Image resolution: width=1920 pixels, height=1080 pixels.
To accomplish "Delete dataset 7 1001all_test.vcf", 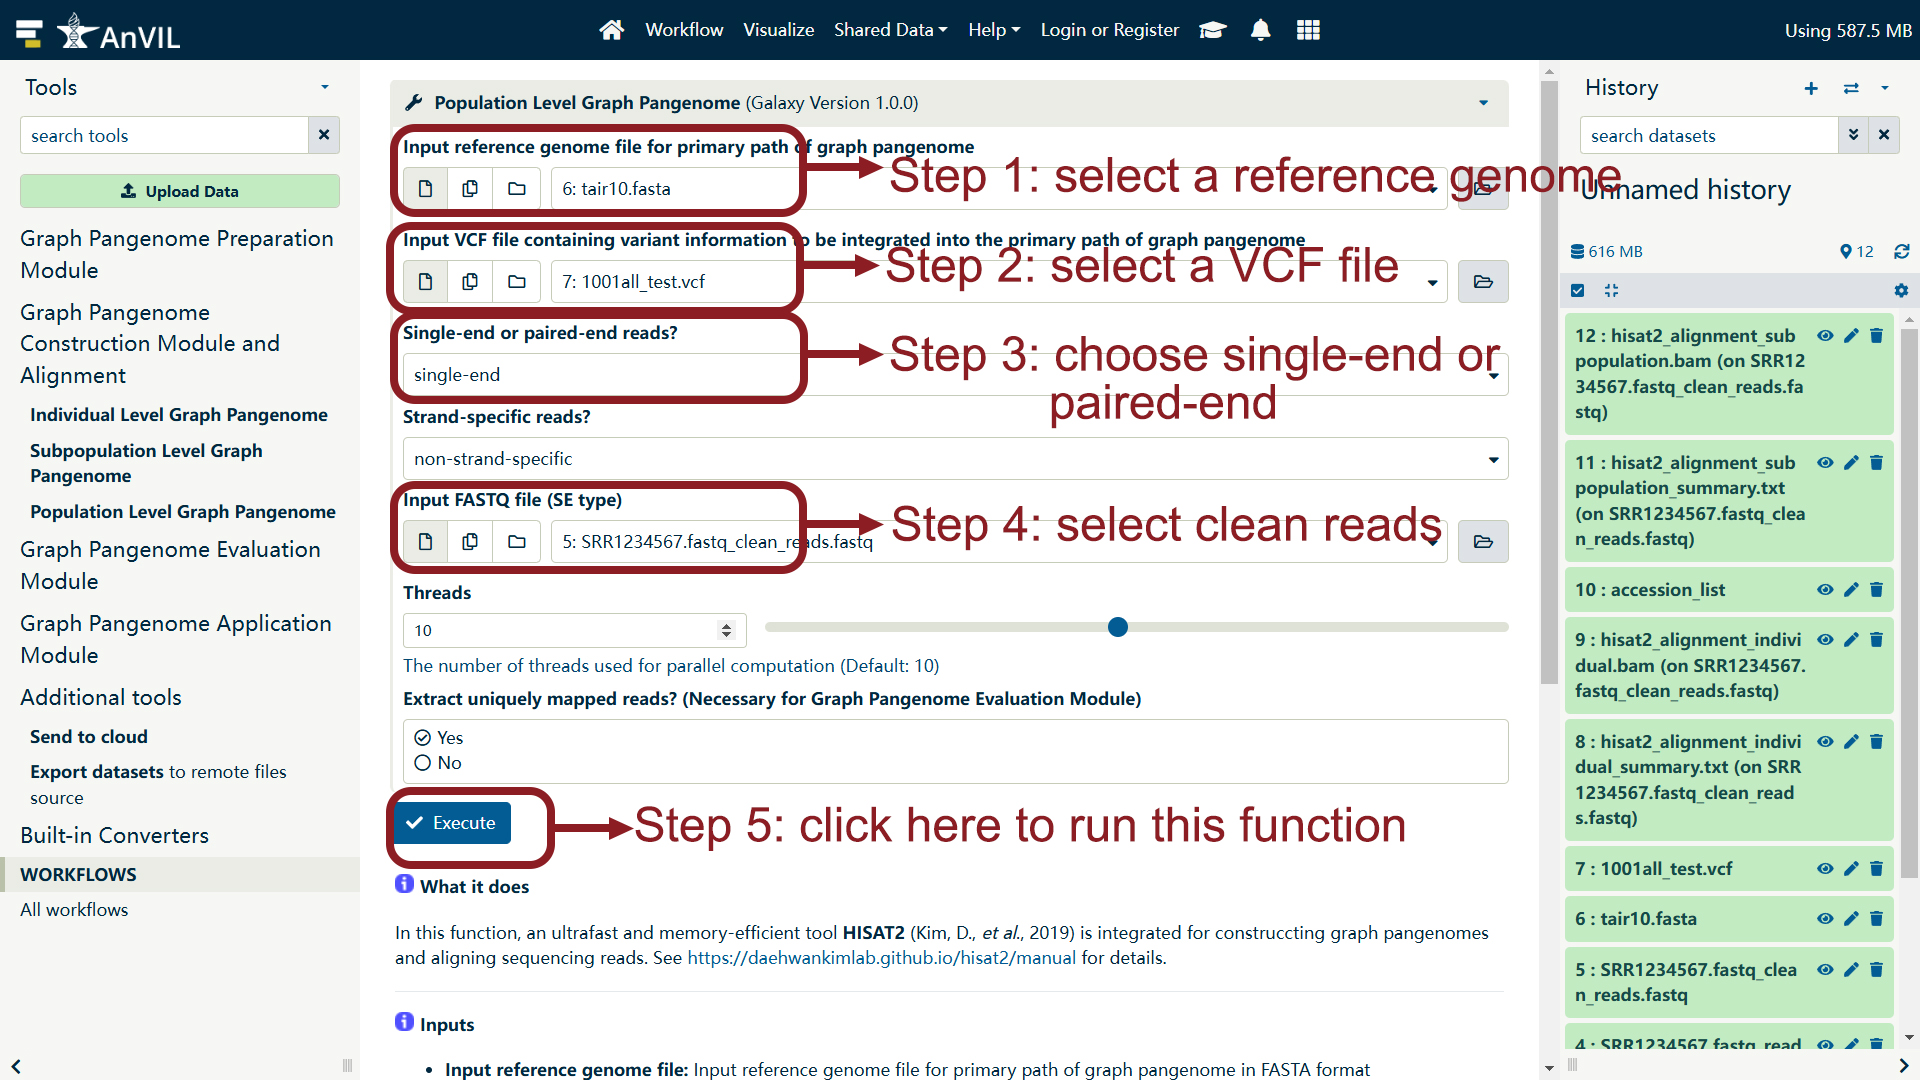I will point(1876,868).
